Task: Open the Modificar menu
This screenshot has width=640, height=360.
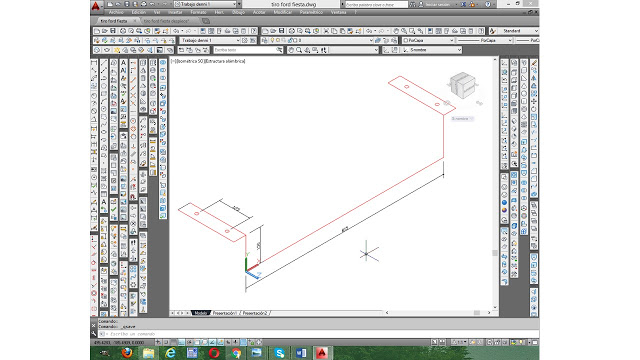Action: pos(282,13)
